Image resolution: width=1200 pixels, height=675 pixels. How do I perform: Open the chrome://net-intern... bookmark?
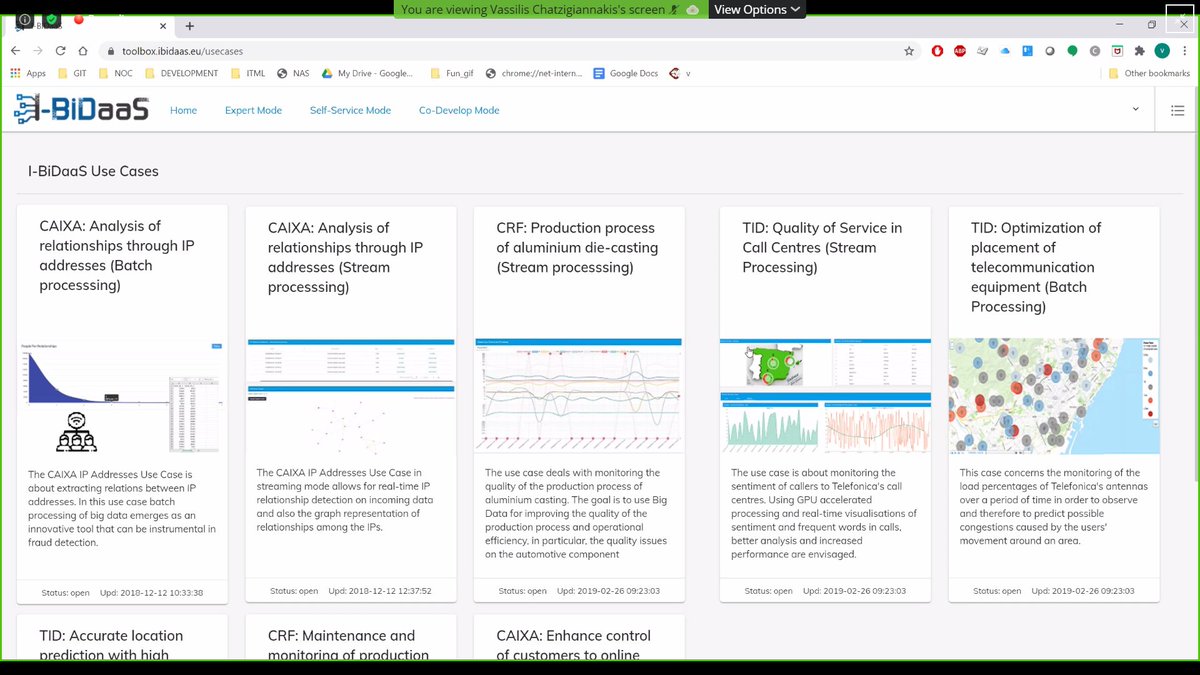534,73
